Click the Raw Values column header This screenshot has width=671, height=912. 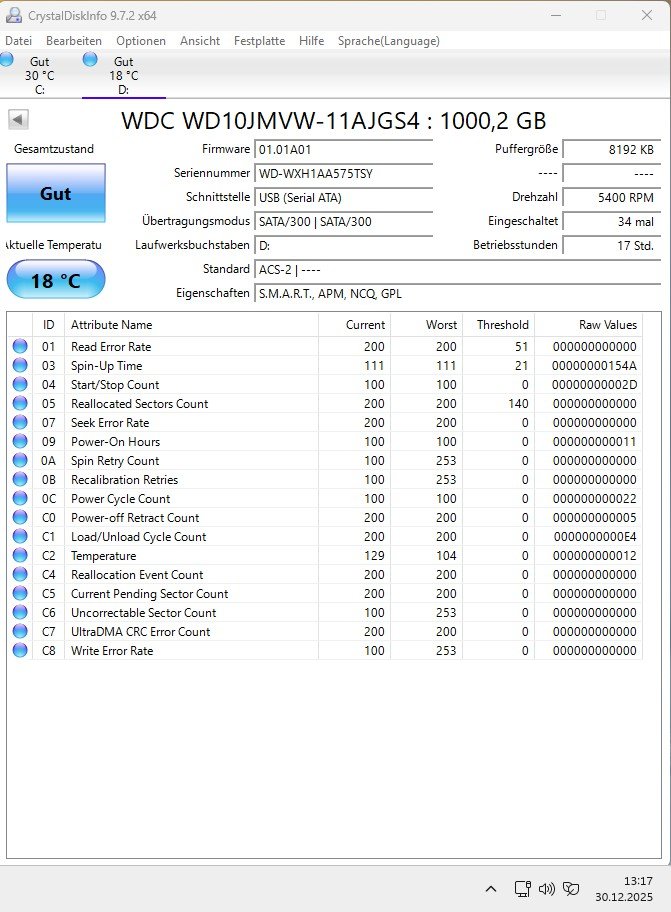coord(588,325)
